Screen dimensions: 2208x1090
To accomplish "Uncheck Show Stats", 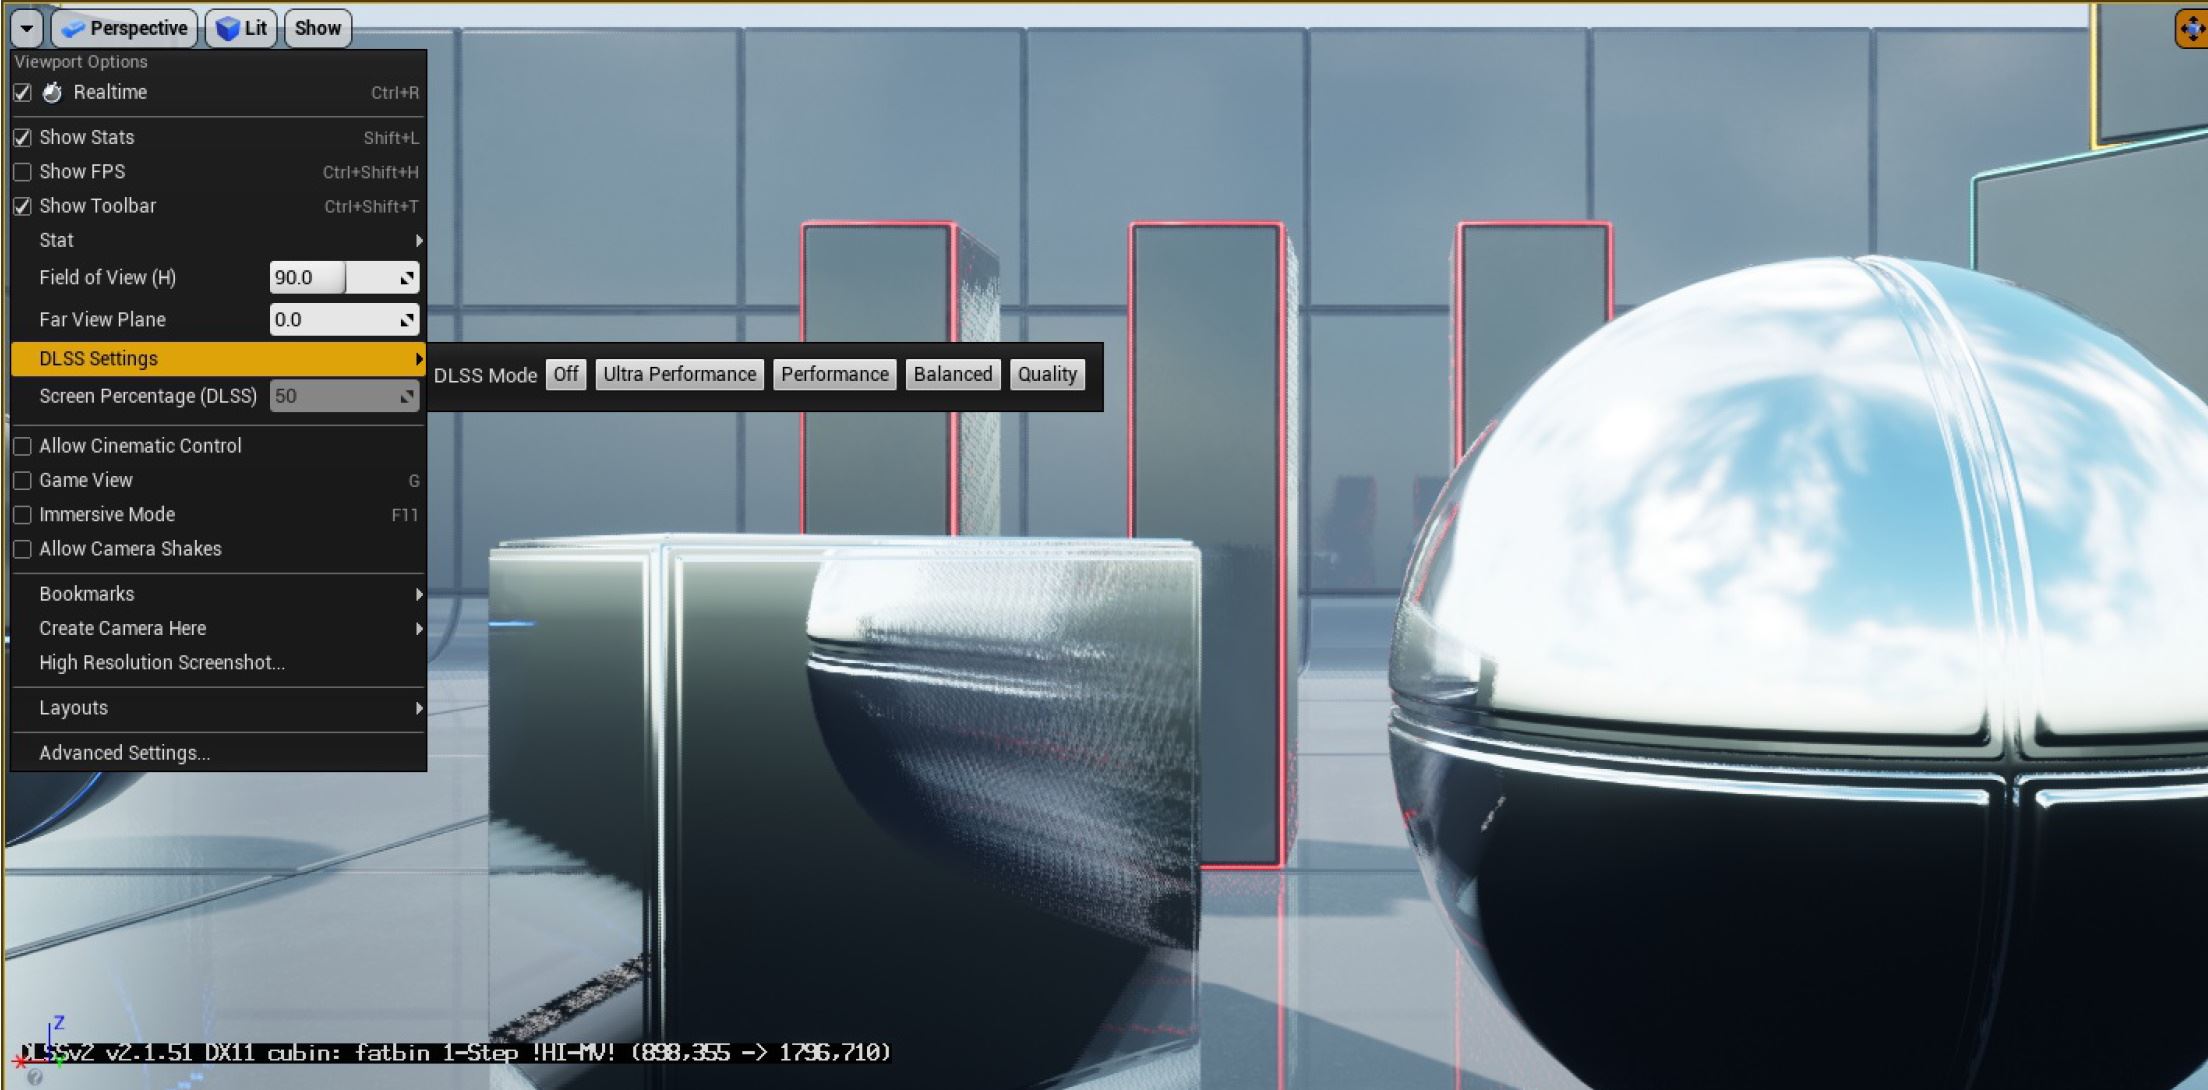I will click(22, 138).
